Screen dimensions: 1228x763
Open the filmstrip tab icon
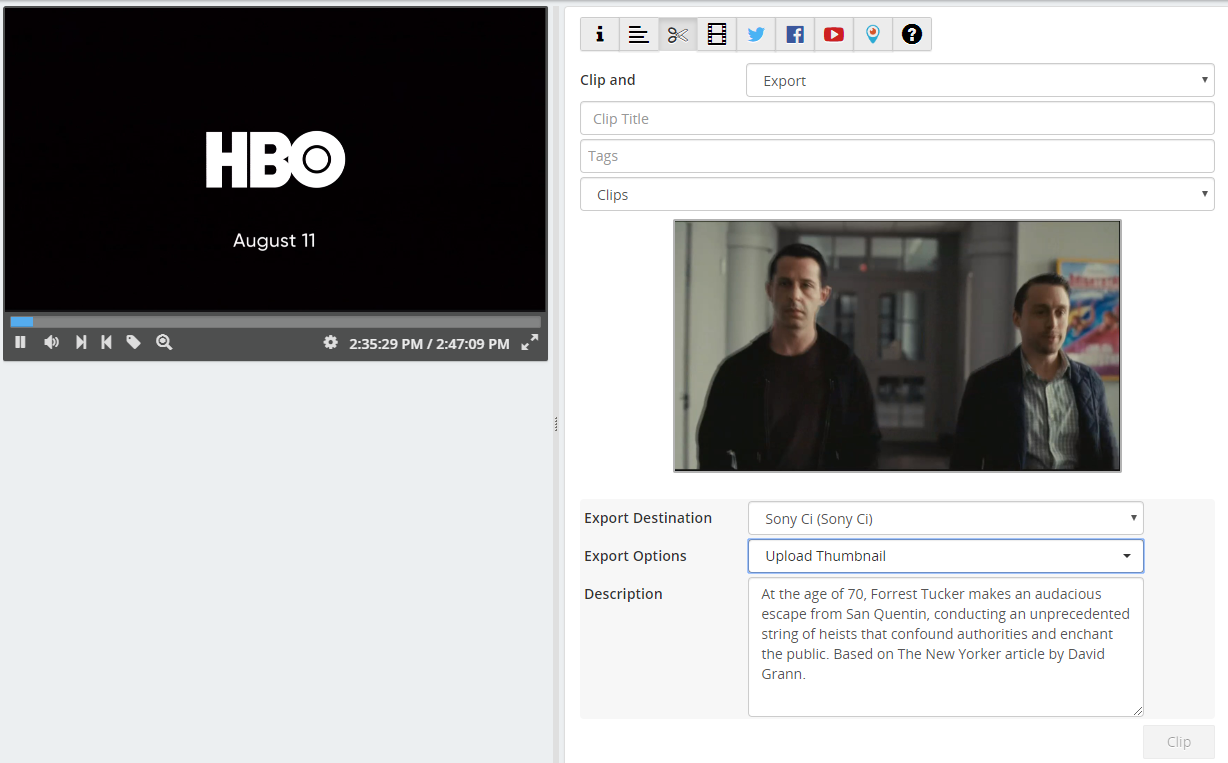(x=717, y=34)
